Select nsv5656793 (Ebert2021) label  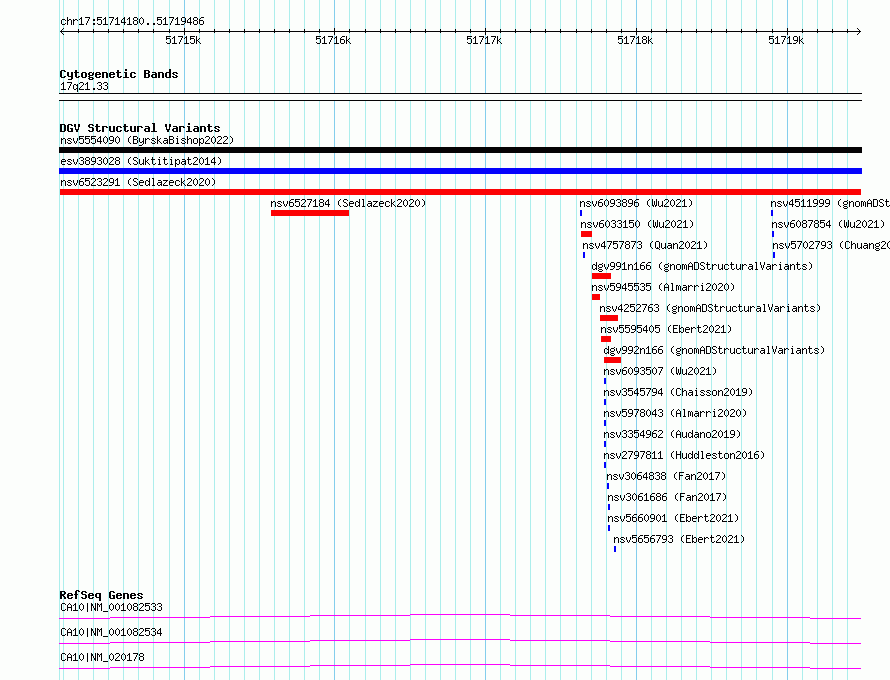tap(679, 539)
